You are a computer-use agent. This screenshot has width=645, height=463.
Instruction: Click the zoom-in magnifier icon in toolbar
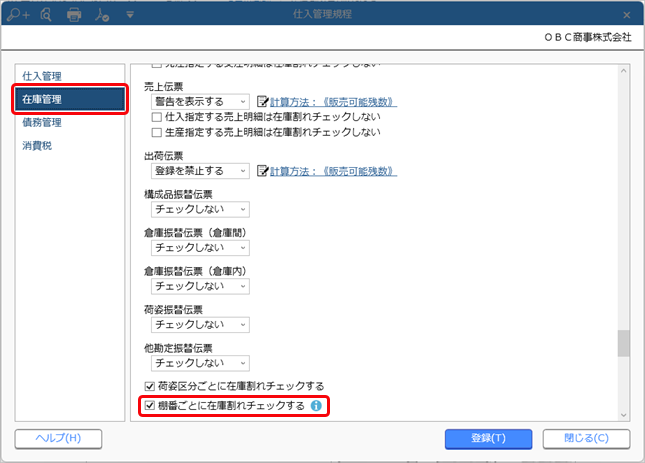(x=18, y=15)
